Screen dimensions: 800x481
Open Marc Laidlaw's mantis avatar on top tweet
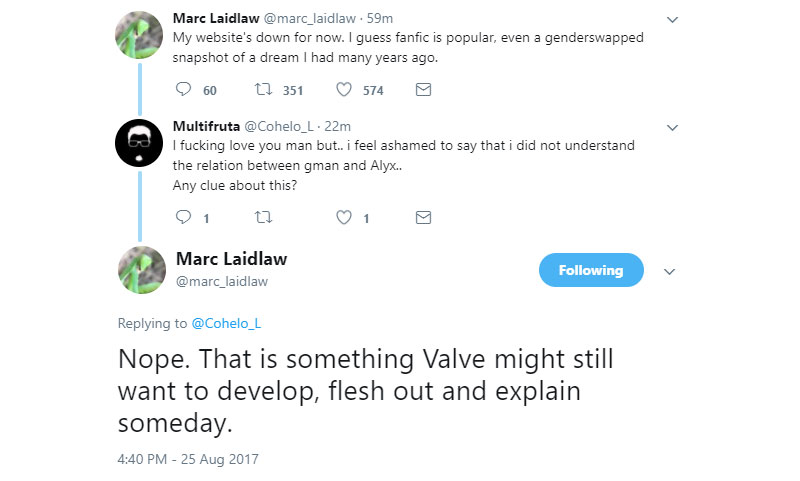pyautogui.click(x=139, y=35)
